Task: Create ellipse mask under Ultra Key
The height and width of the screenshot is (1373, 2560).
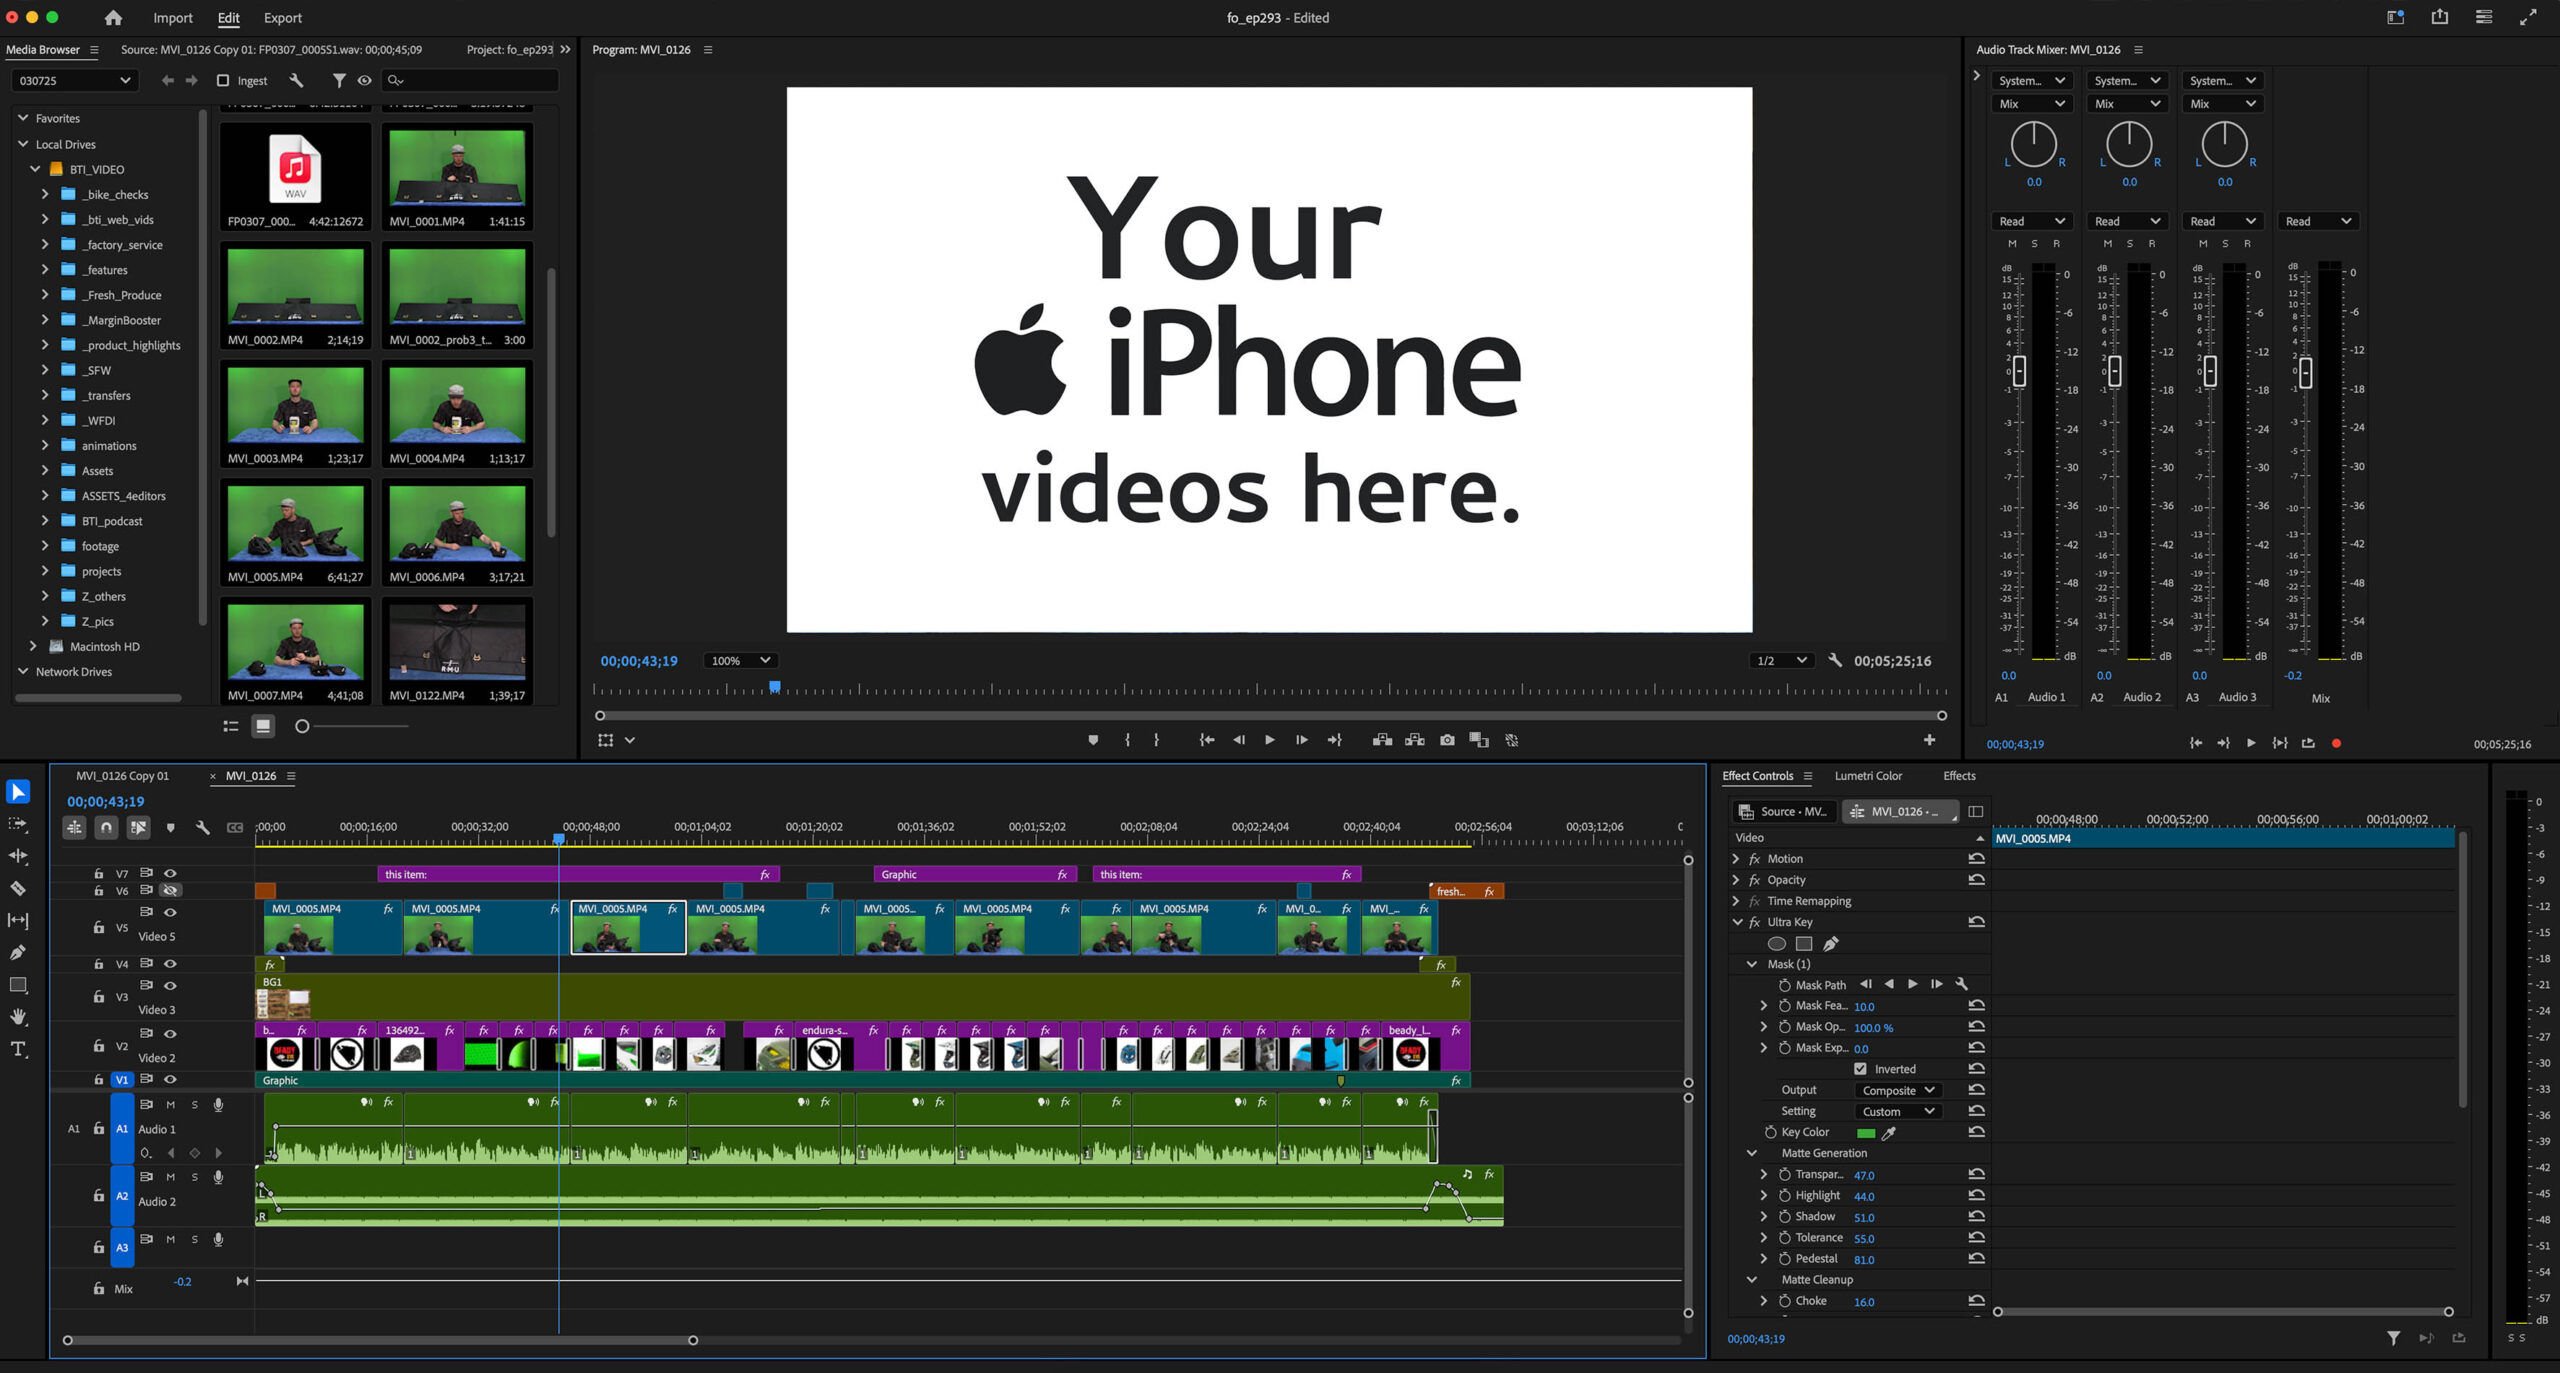Action: (x=1777, y=943)
